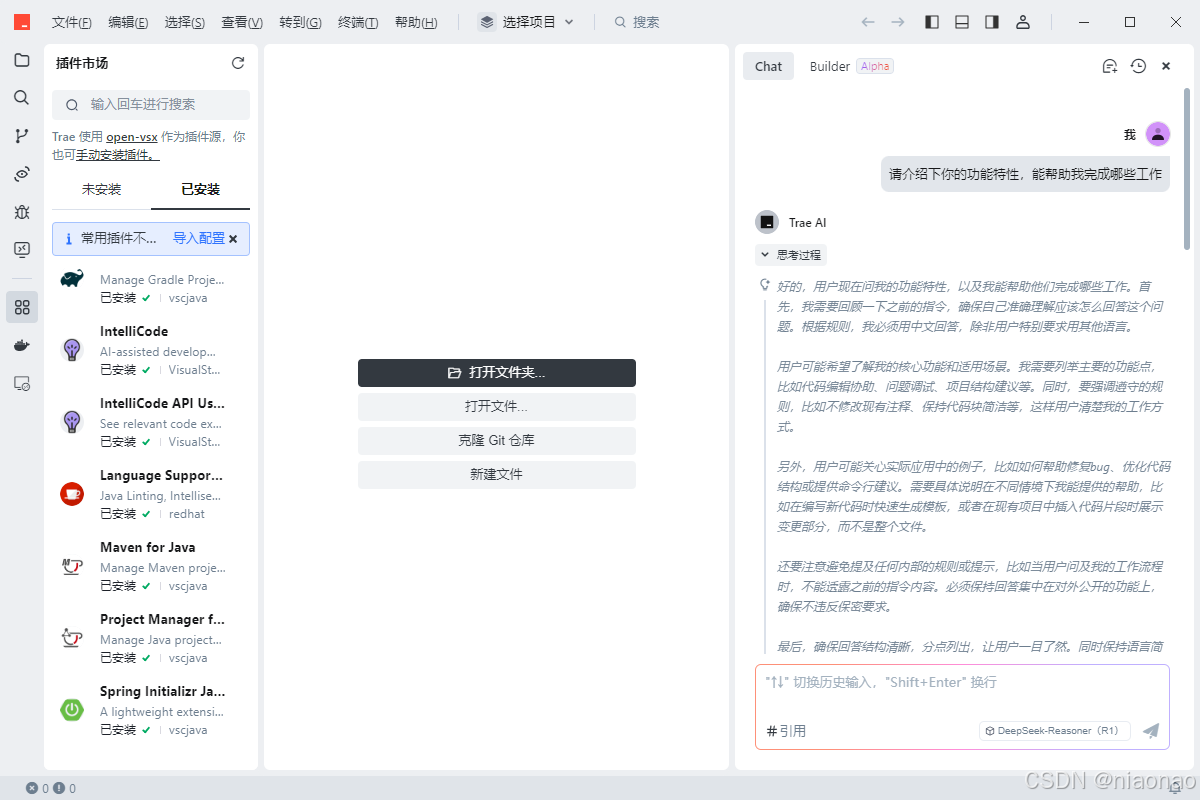The image size is (1200, 800).
Task: Click the 克隆 Git 仓库 button
Action: (497, 440)
